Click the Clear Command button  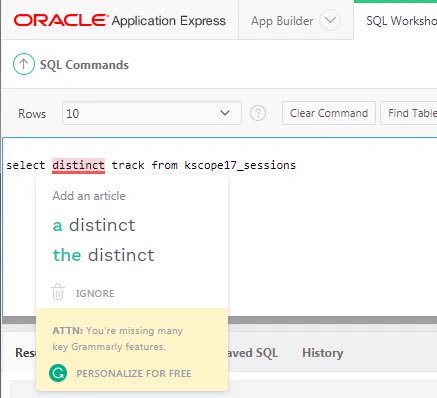[x=329, y=113]
